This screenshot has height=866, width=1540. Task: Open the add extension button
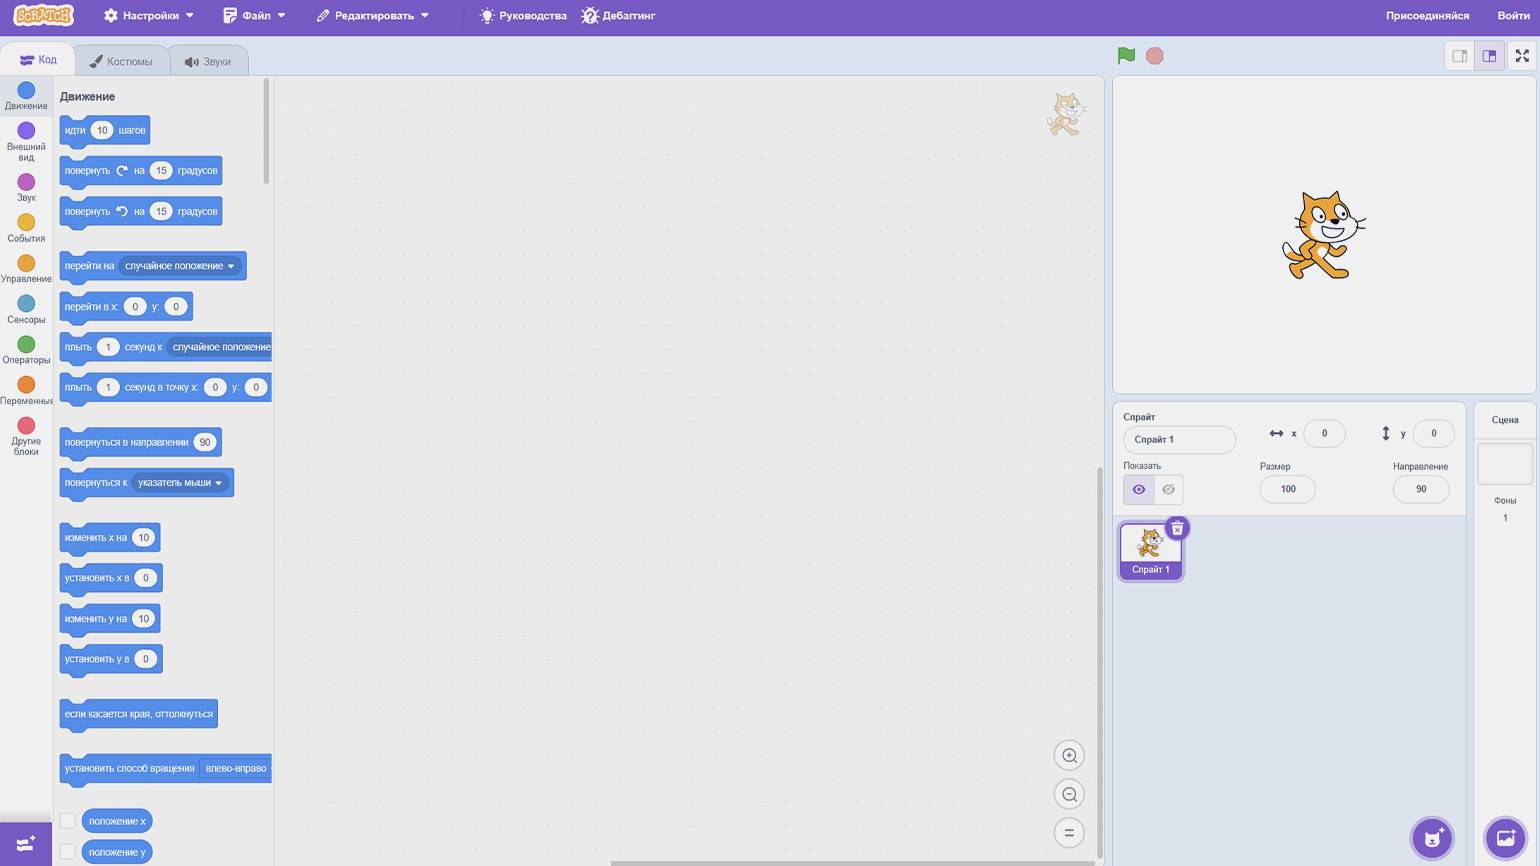[x=26, y=844]
